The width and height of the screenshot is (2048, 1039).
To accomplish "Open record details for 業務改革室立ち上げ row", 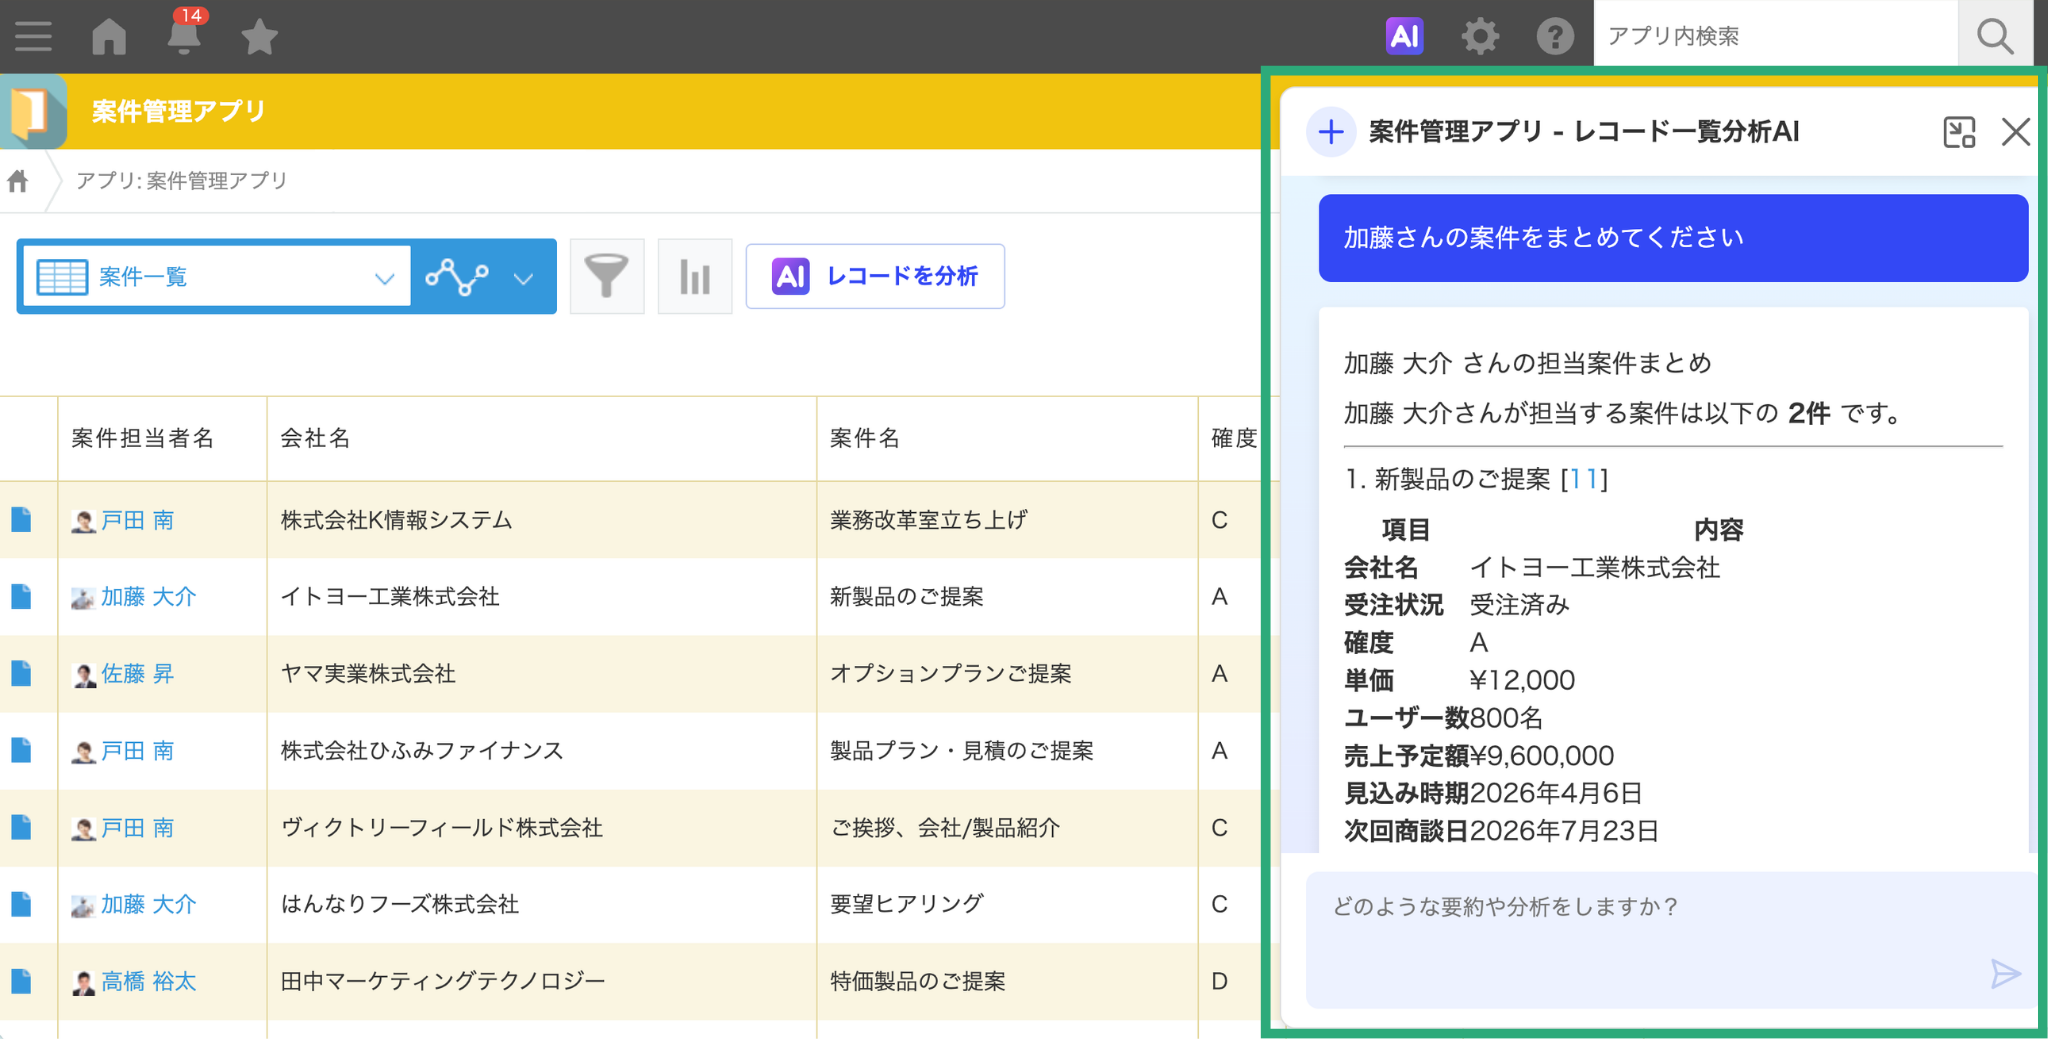I will (21, 520).
